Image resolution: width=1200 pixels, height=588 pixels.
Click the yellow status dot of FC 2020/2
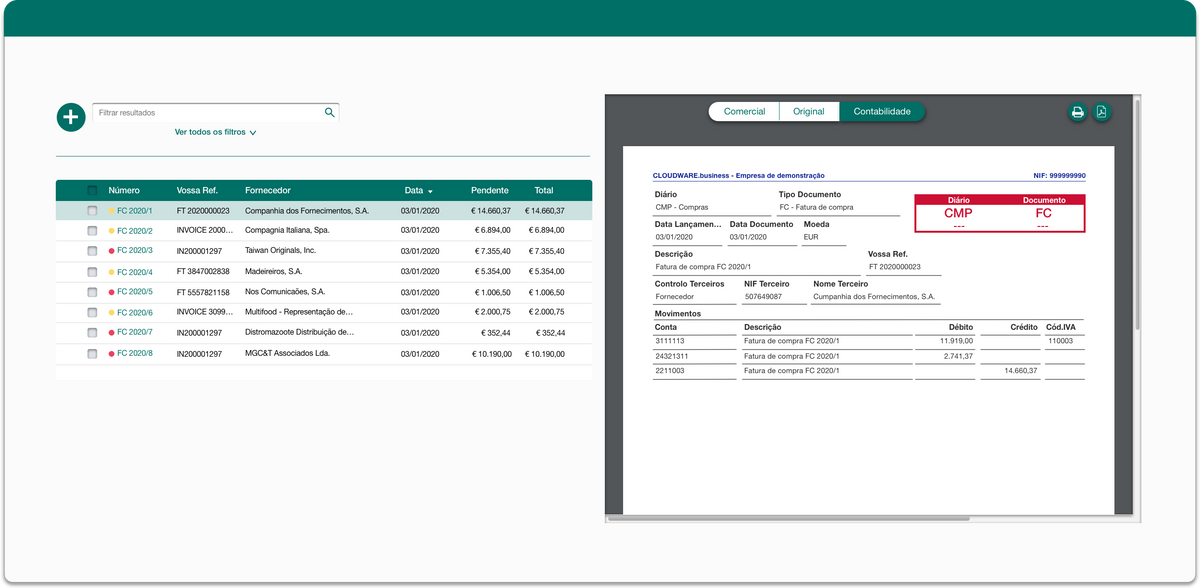tap(112, 231)
